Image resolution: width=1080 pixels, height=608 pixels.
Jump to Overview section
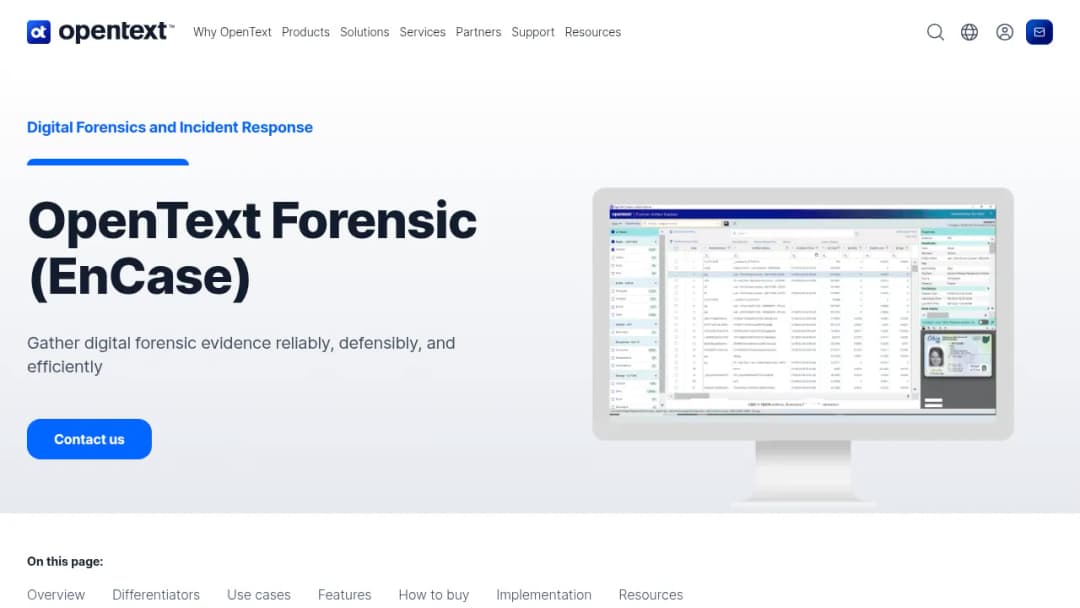(56, 594)
